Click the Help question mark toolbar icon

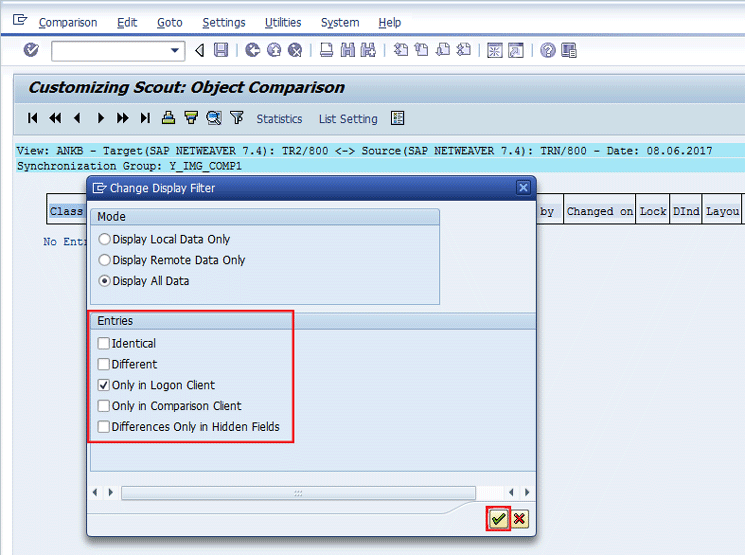[547, 50]
